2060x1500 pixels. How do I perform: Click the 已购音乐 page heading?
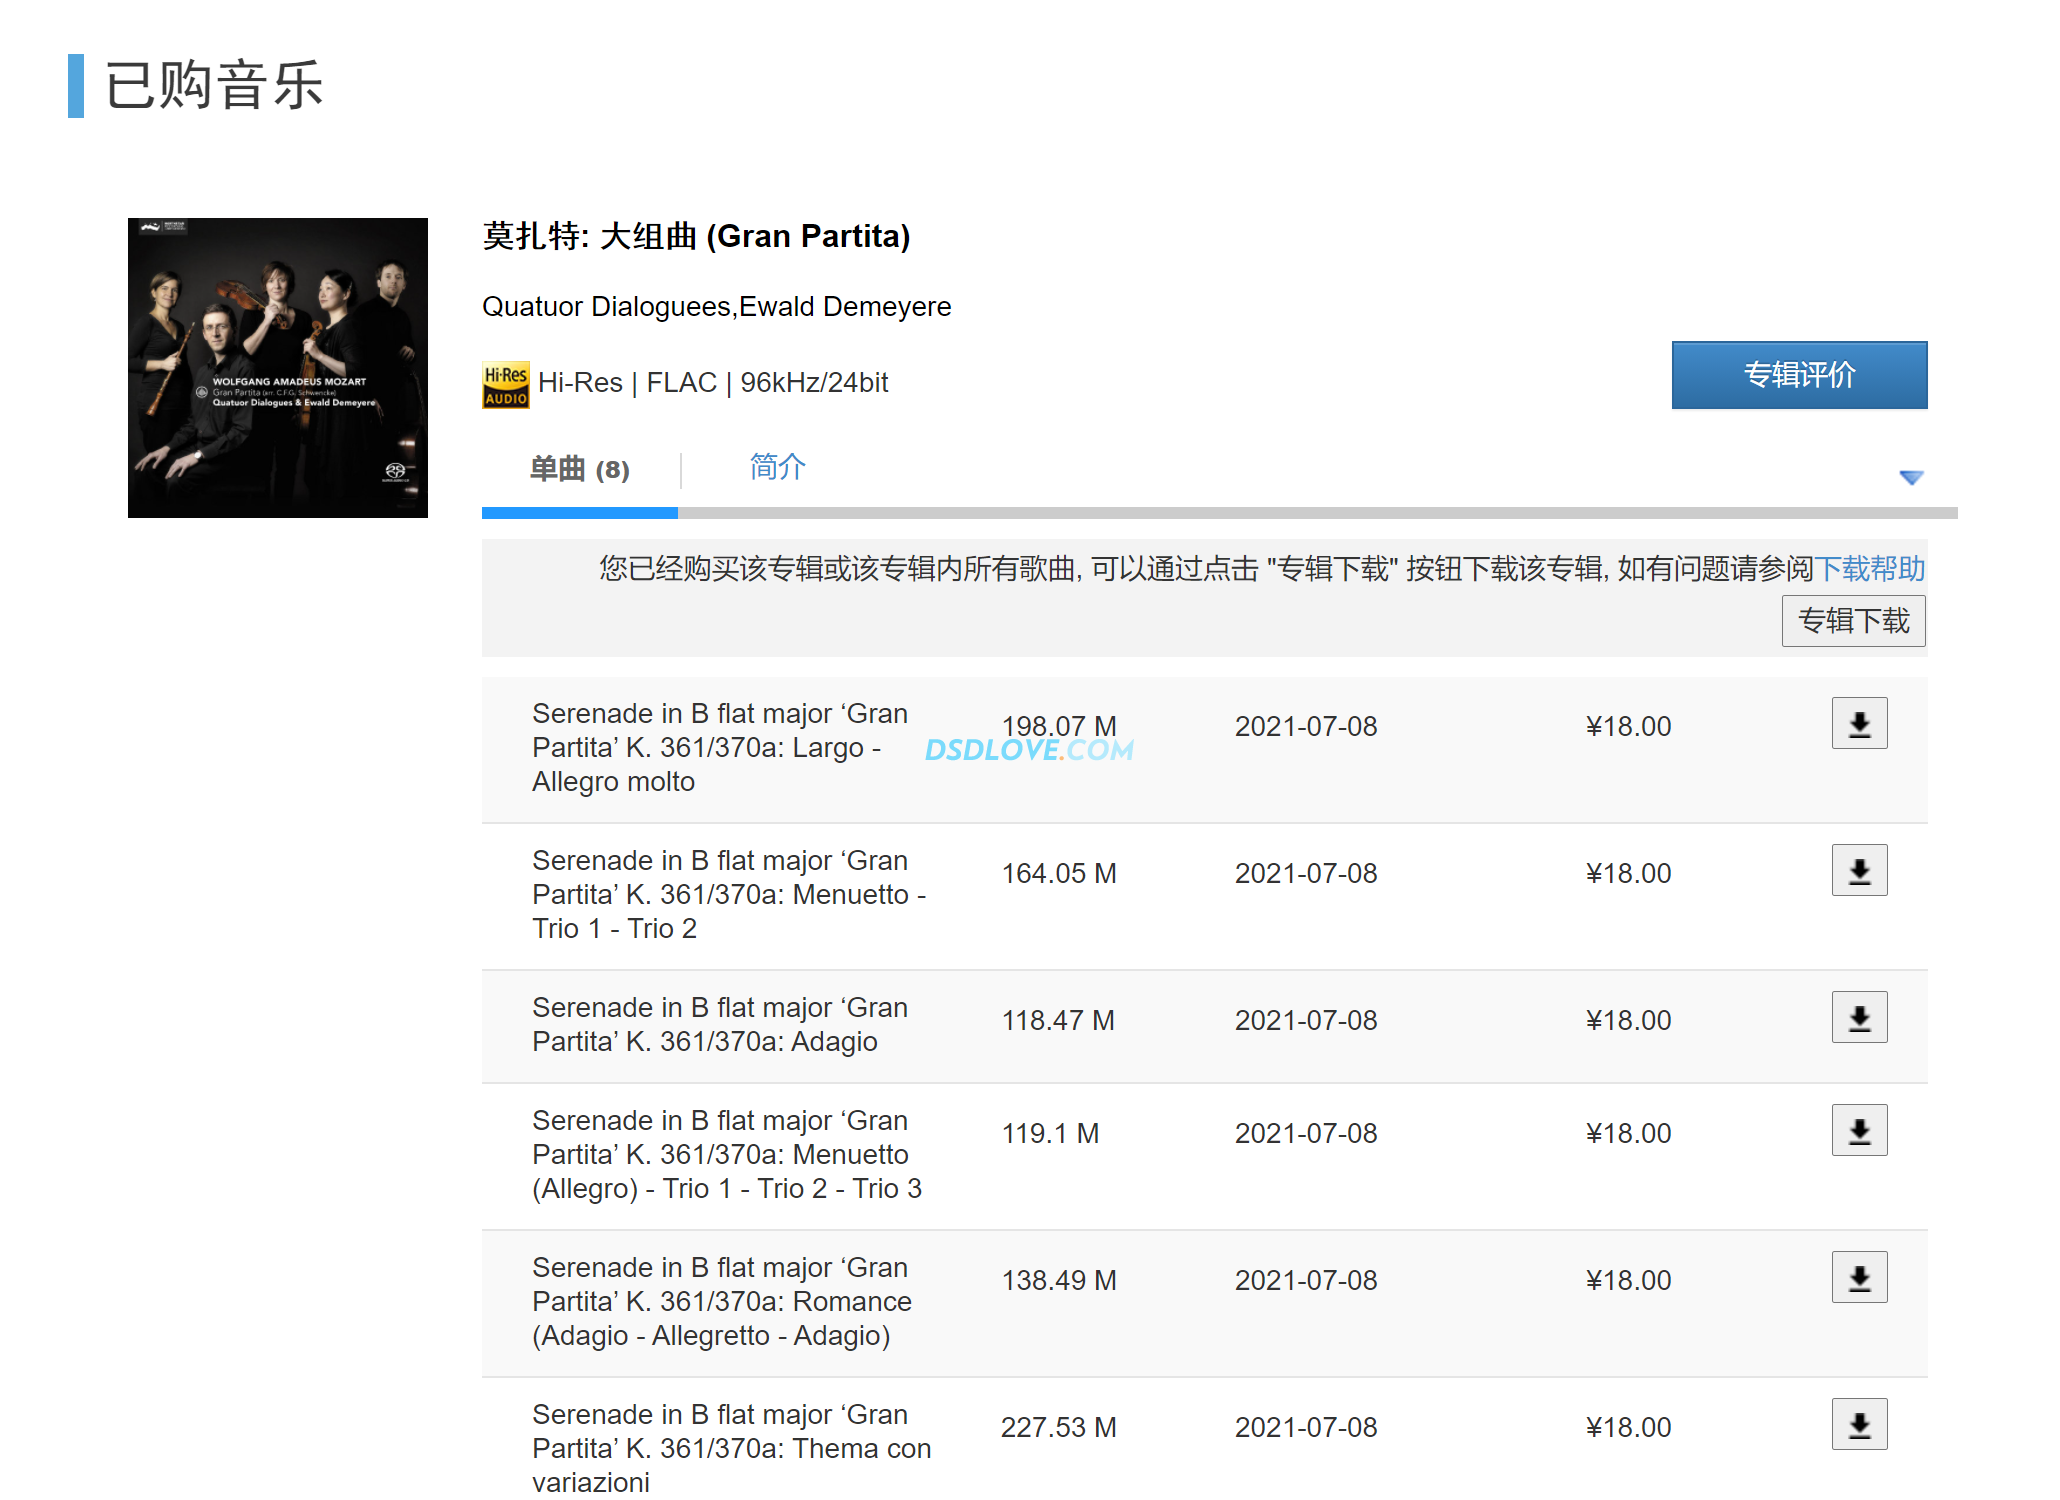pos(214,85)
